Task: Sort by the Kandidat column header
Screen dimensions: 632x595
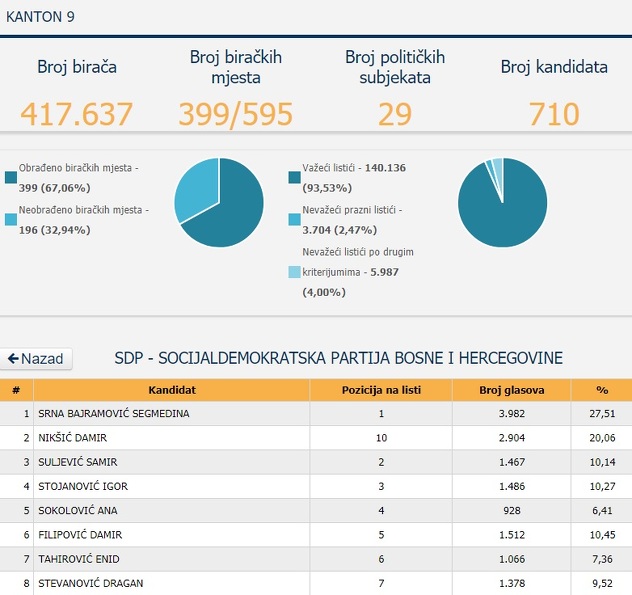Action: click(171, 389)
